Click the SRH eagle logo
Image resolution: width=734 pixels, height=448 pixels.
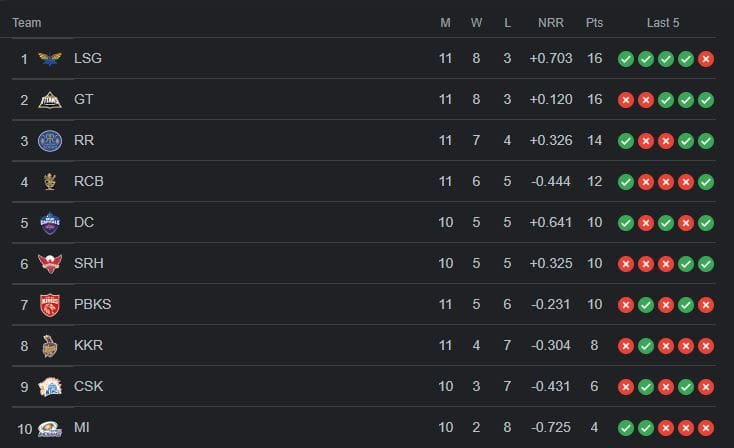pyautogui.click(x=50, y=264)
